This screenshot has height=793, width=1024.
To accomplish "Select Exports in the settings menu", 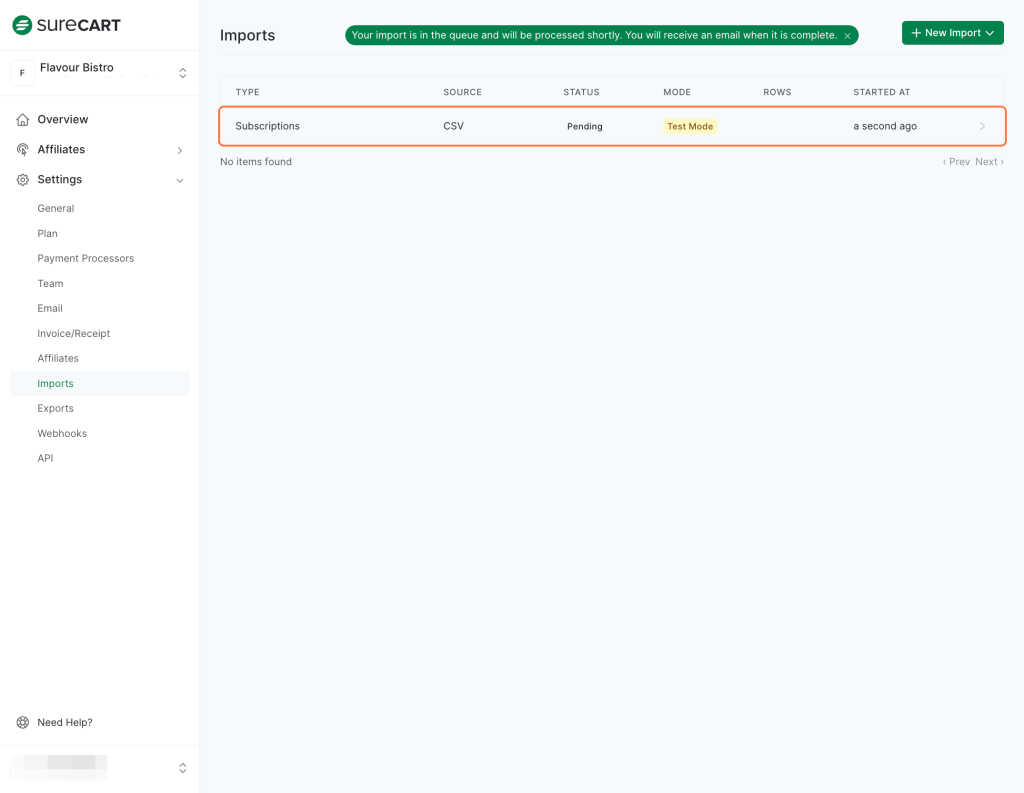I will (56, 409).
